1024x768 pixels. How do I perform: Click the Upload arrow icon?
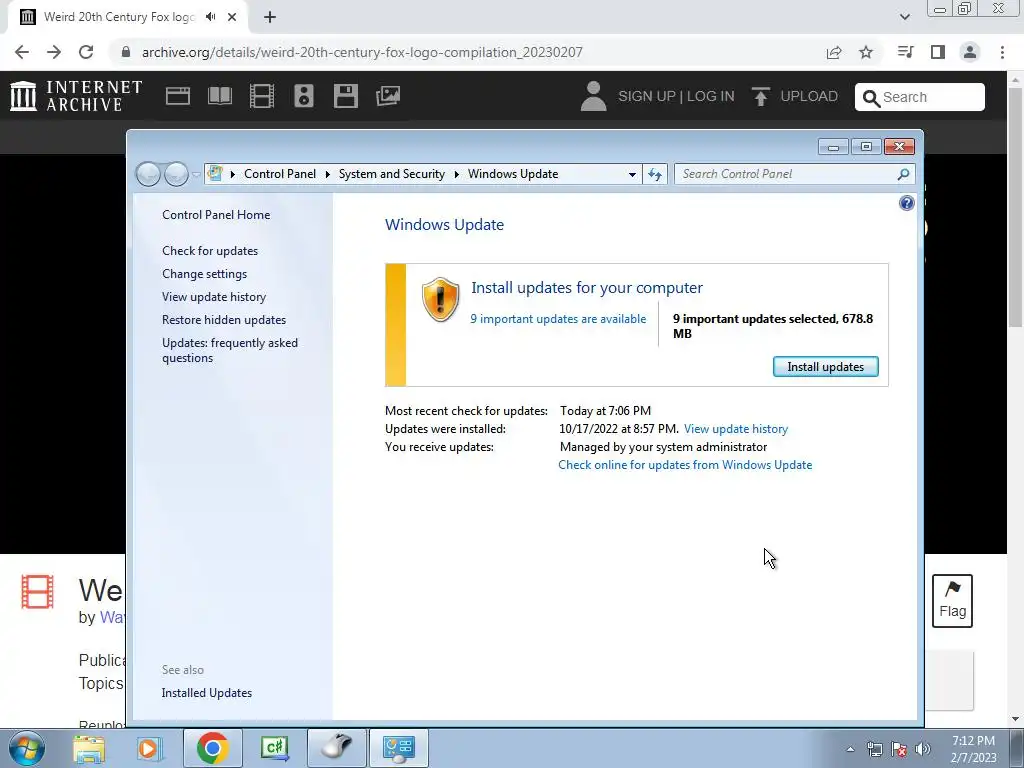click(760, 96)
